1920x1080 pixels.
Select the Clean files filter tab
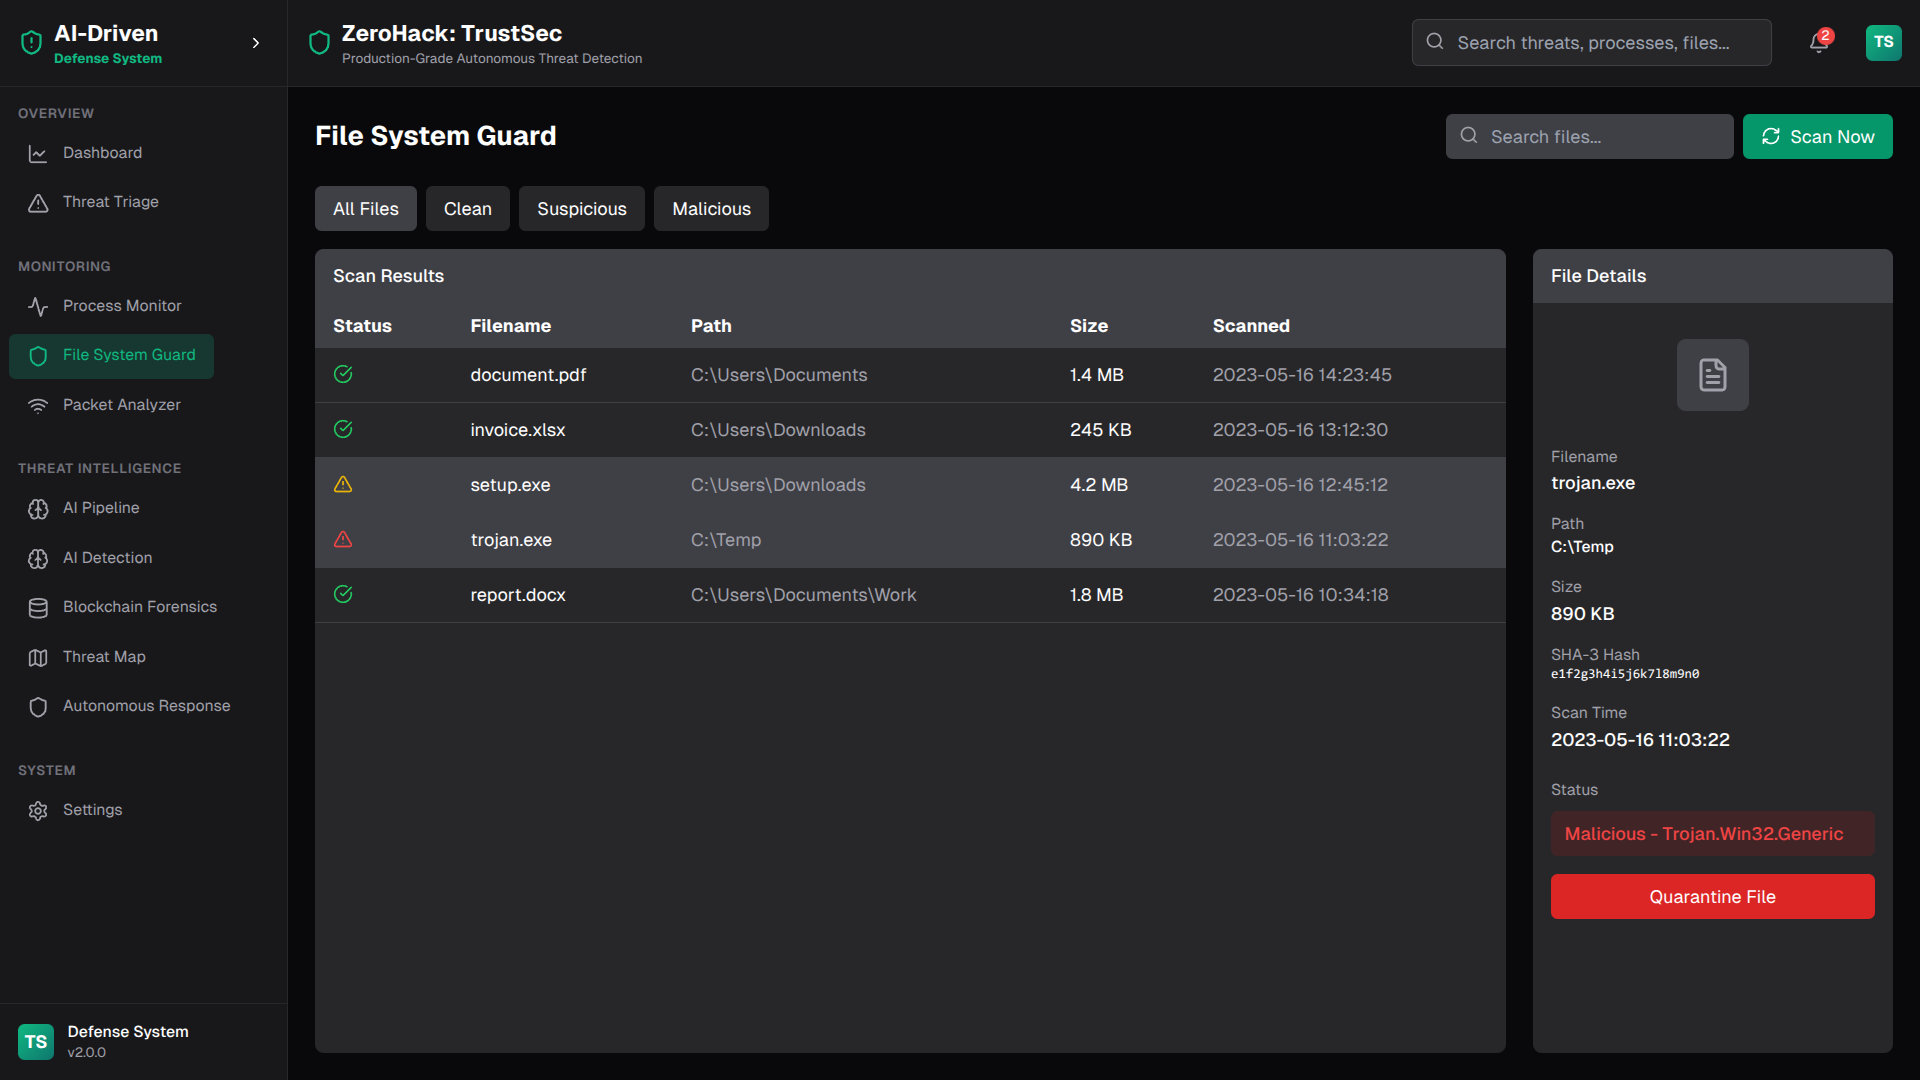(x=467, y=209)
